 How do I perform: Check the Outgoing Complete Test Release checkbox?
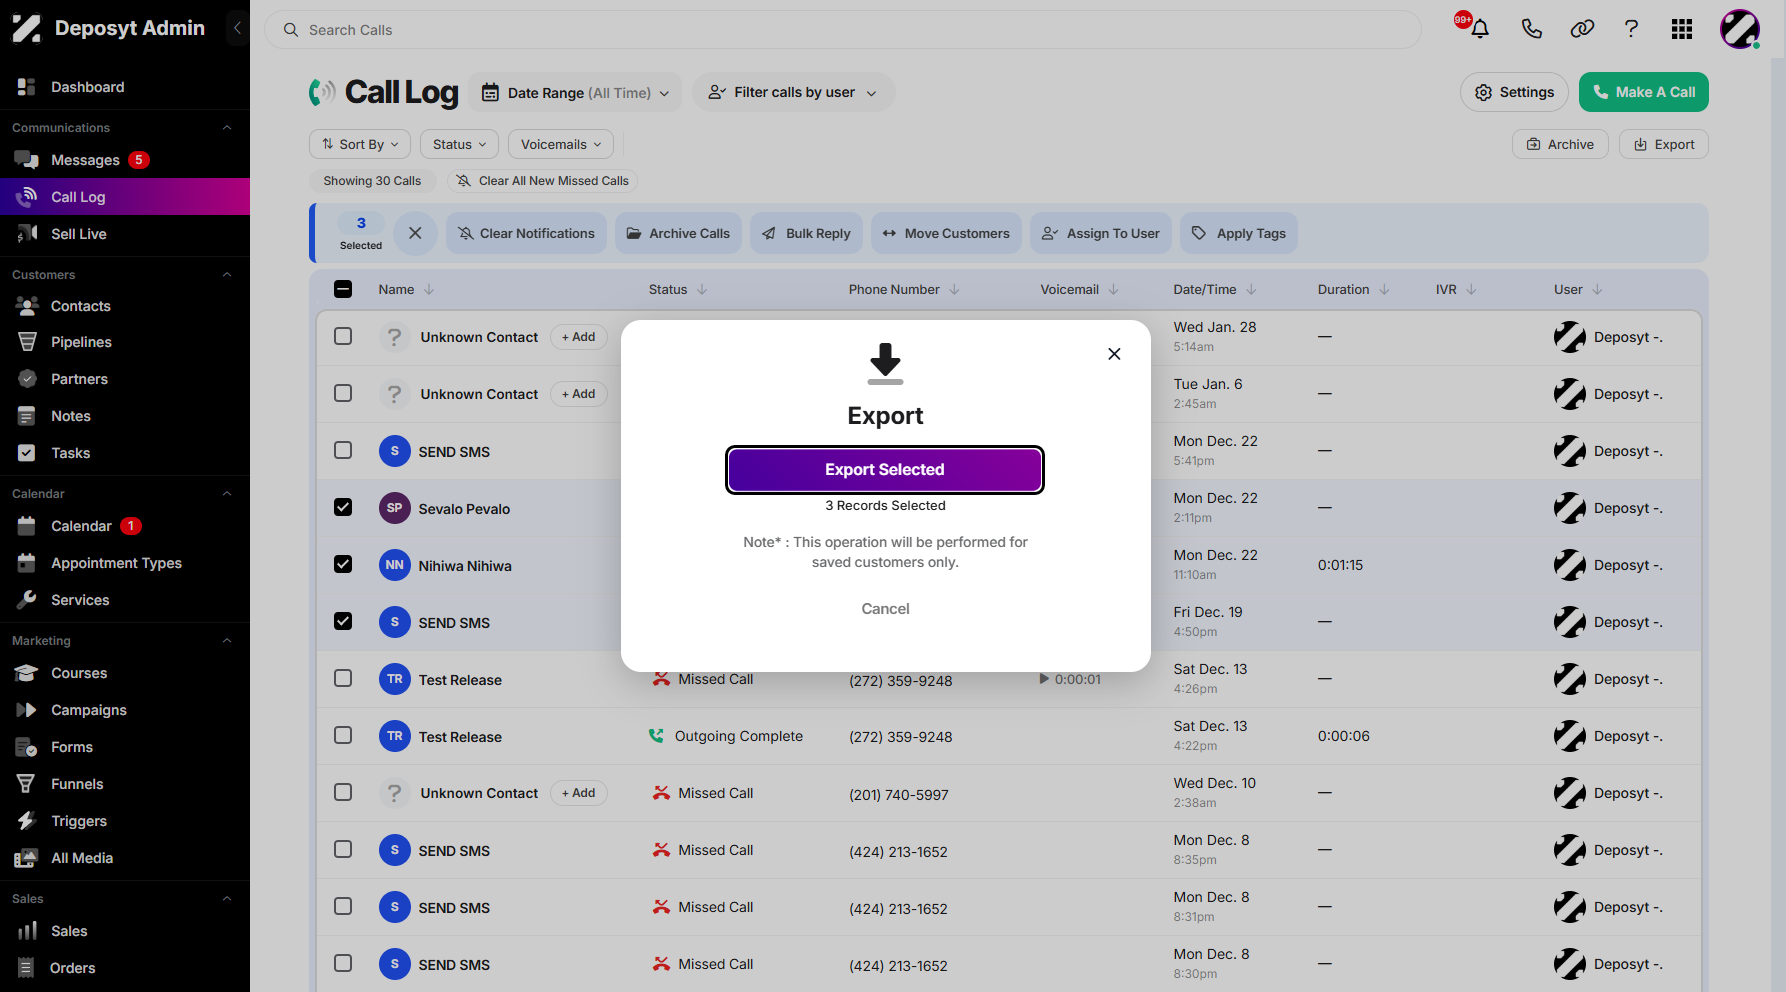click(343, 735)
